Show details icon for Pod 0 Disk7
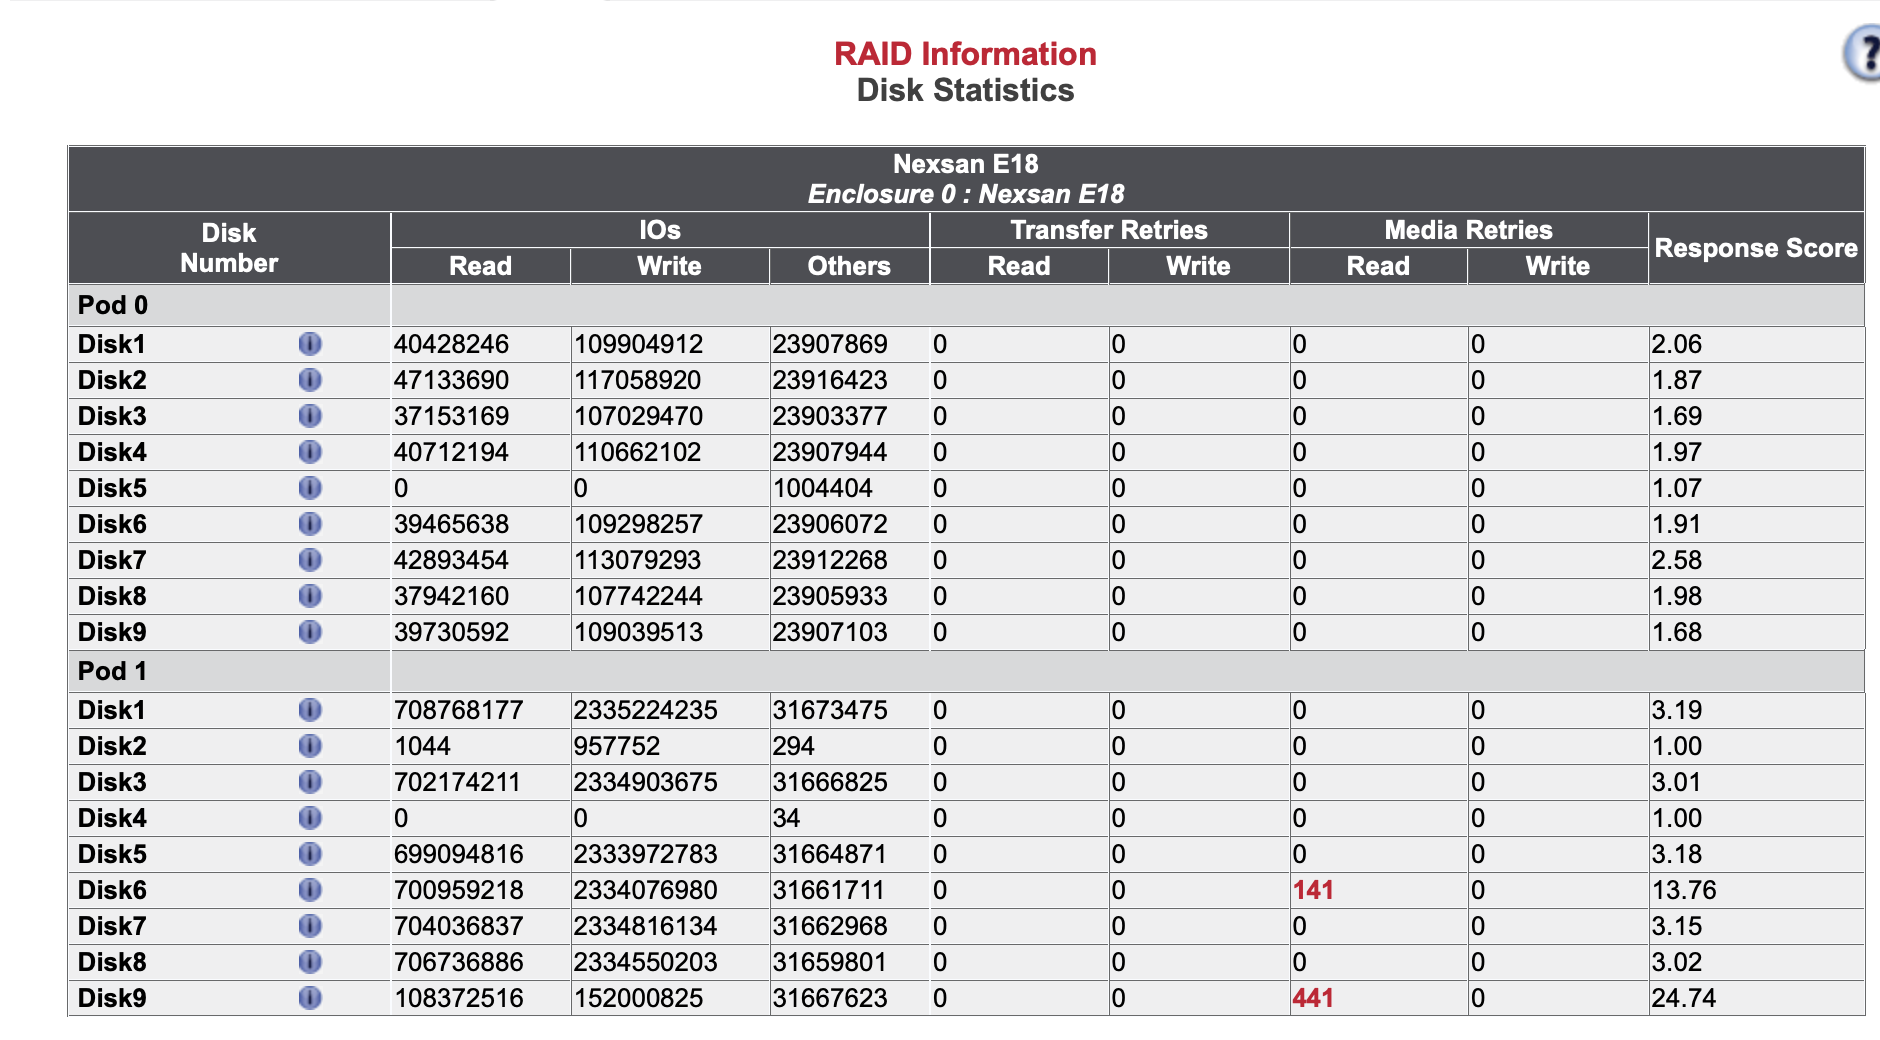This screenshot has height=1040, width=1880. (x=310, y=560)
